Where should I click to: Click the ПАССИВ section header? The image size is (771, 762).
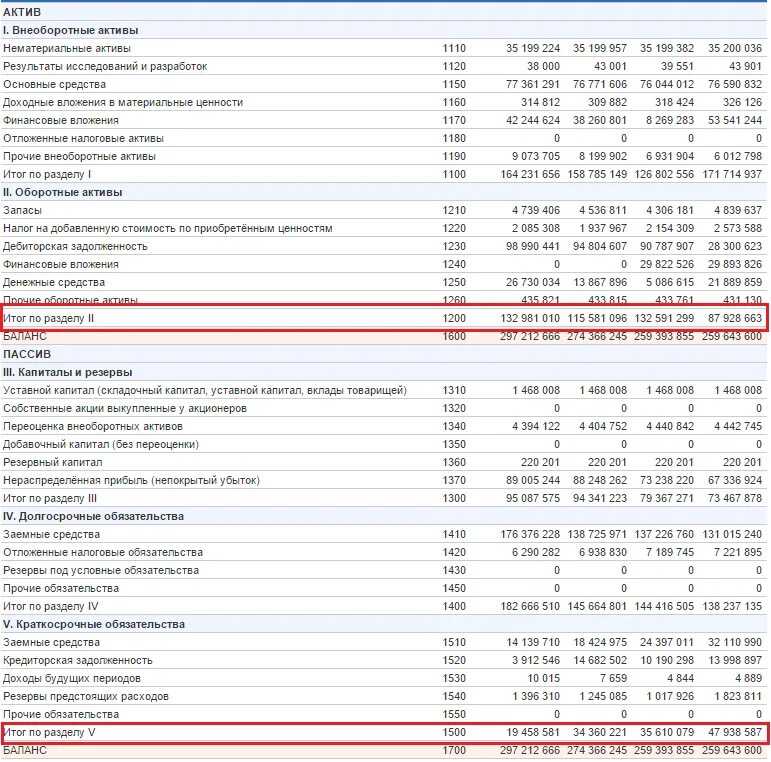pos(27,354)
